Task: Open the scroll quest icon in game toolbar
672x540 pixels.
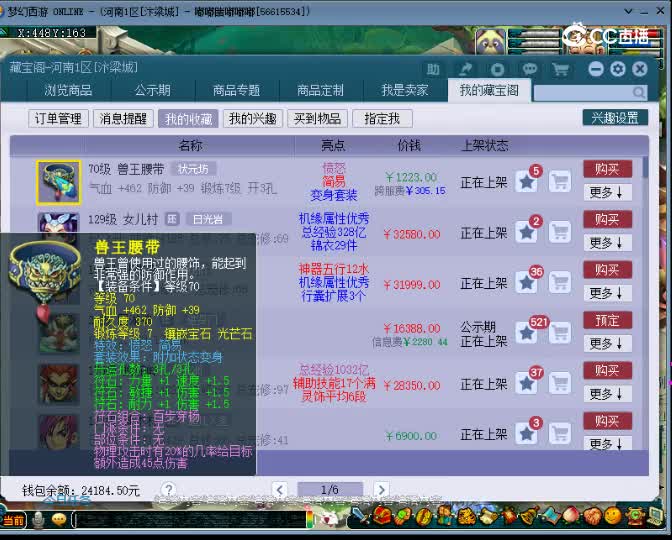Action: [489, 517]
